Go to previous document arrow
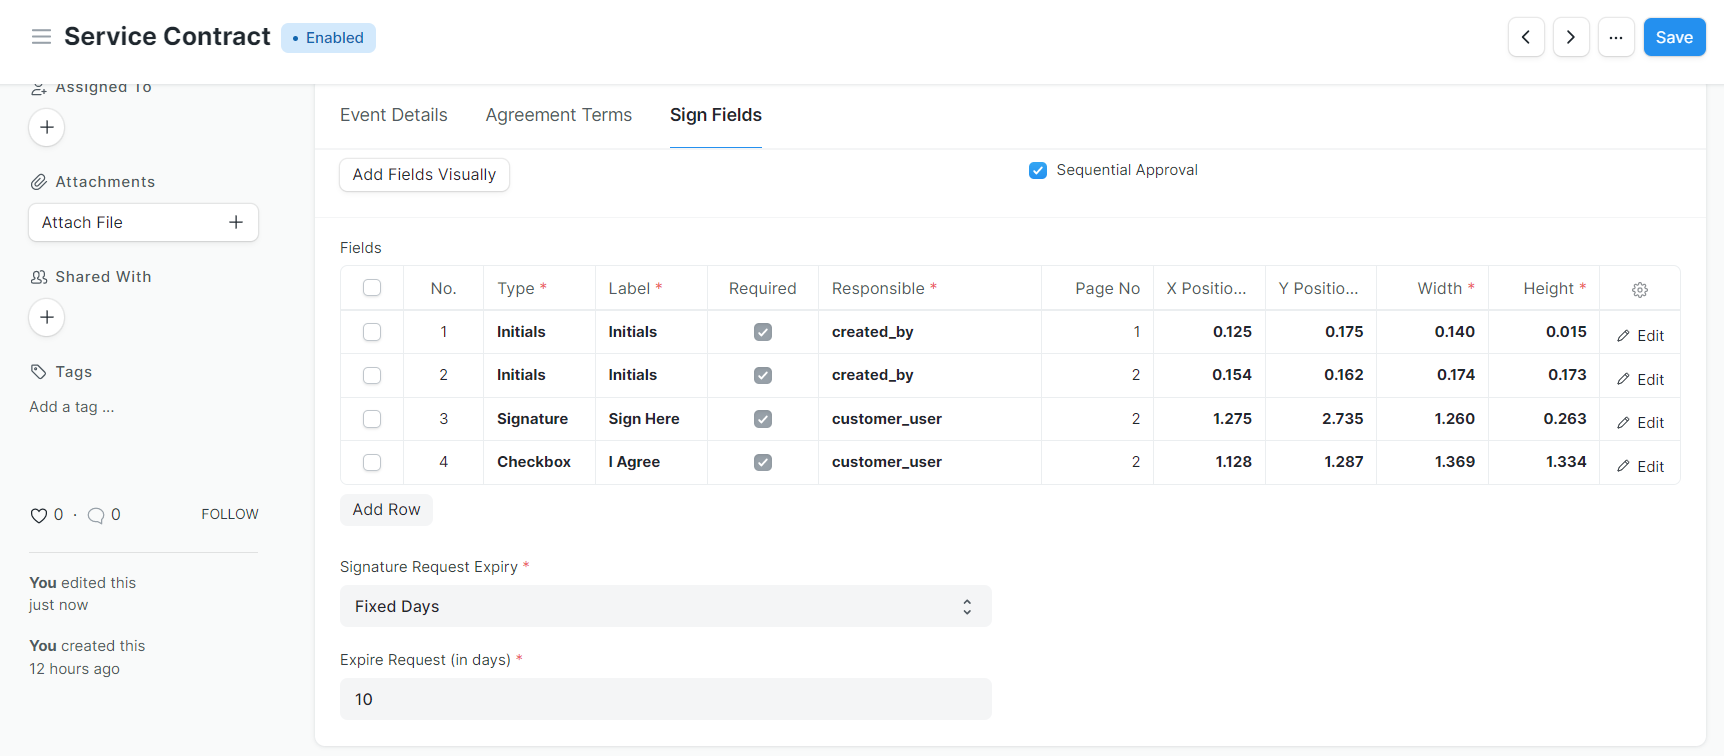The image size is (1724, 756). (x=1526, y=37)
